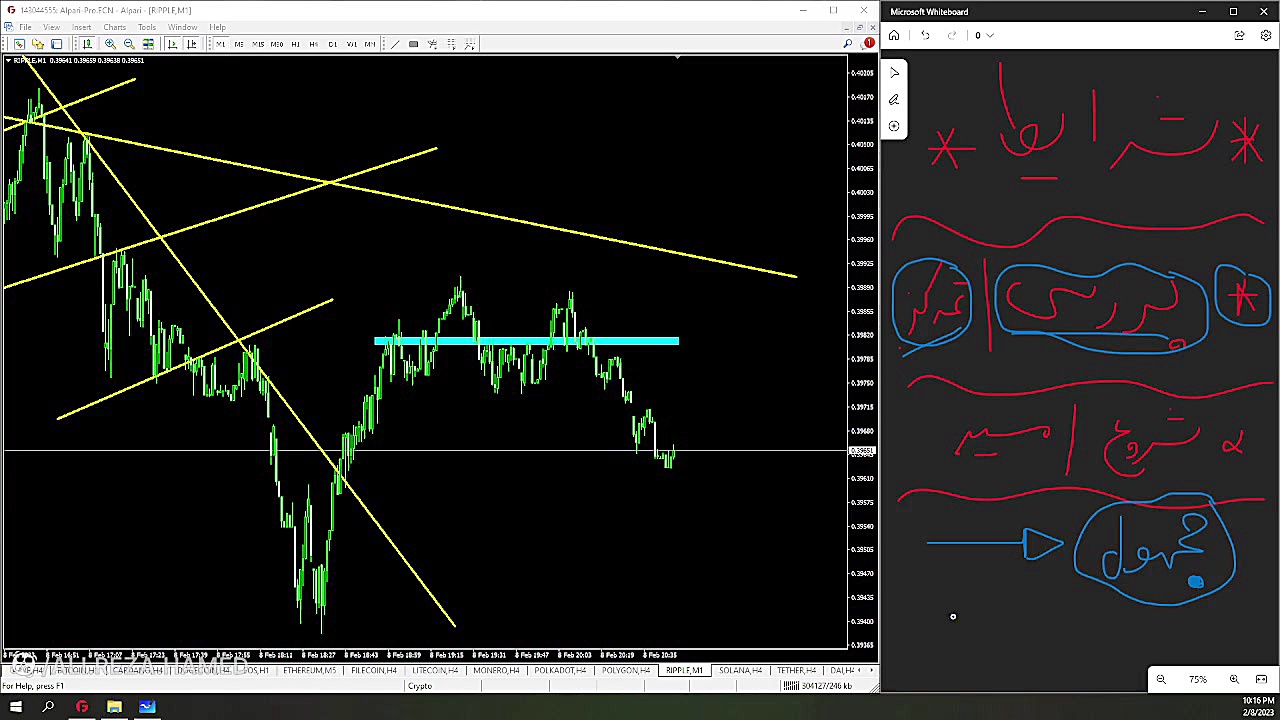
Task: Open the View menu
Action: [x=51, y=27]
